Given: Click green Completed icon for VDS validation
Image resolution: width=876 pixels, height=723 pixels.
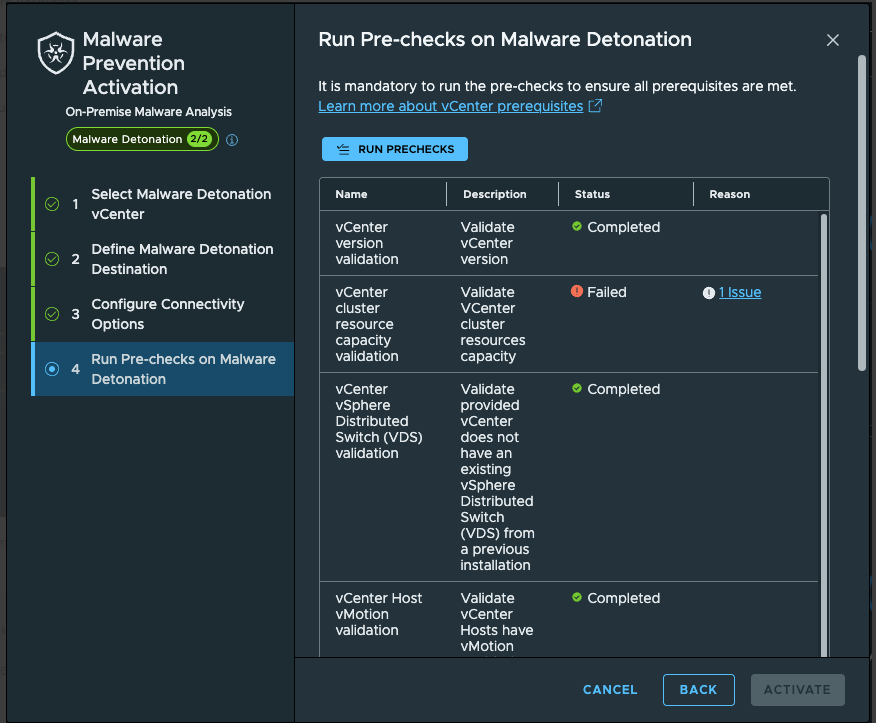Looking at the screenshot, I should click(577, 388).
